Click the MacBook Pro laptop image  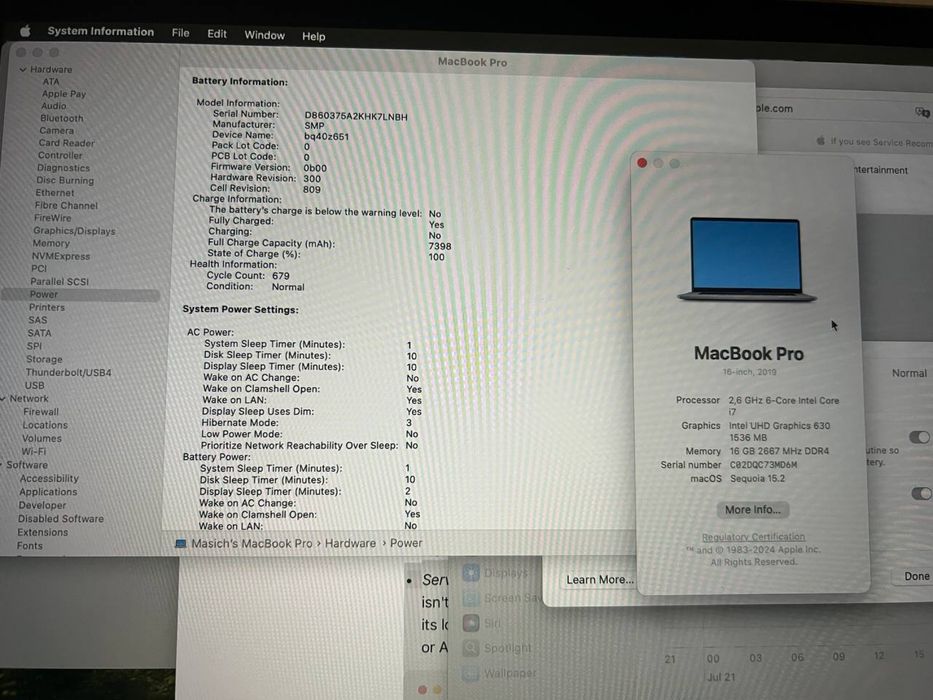pos(747,260)
